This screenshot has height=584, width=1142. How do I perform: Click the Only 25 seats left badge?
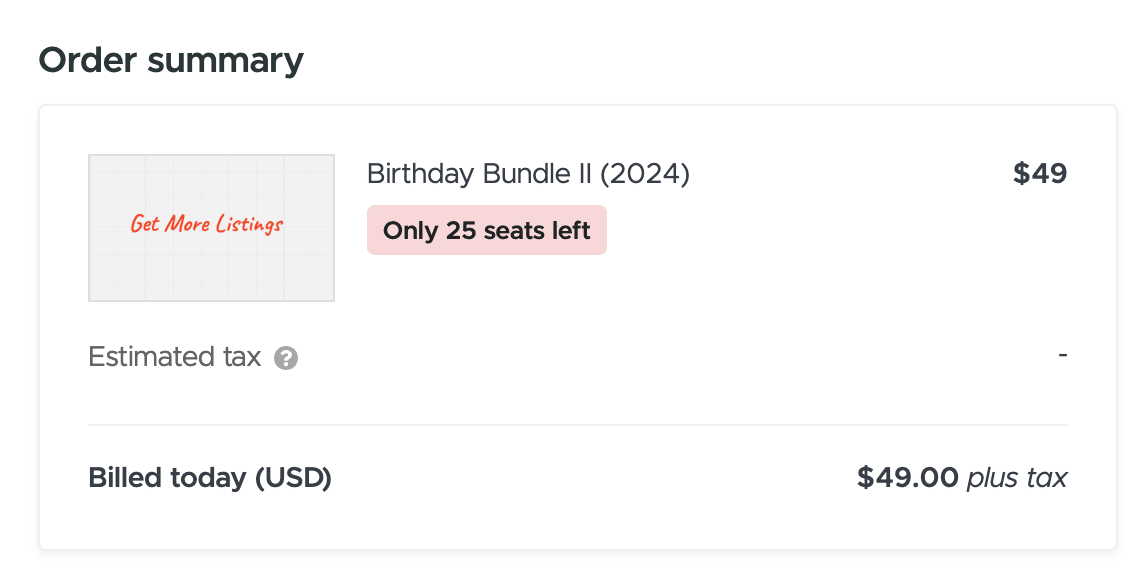tap(487, 230)
